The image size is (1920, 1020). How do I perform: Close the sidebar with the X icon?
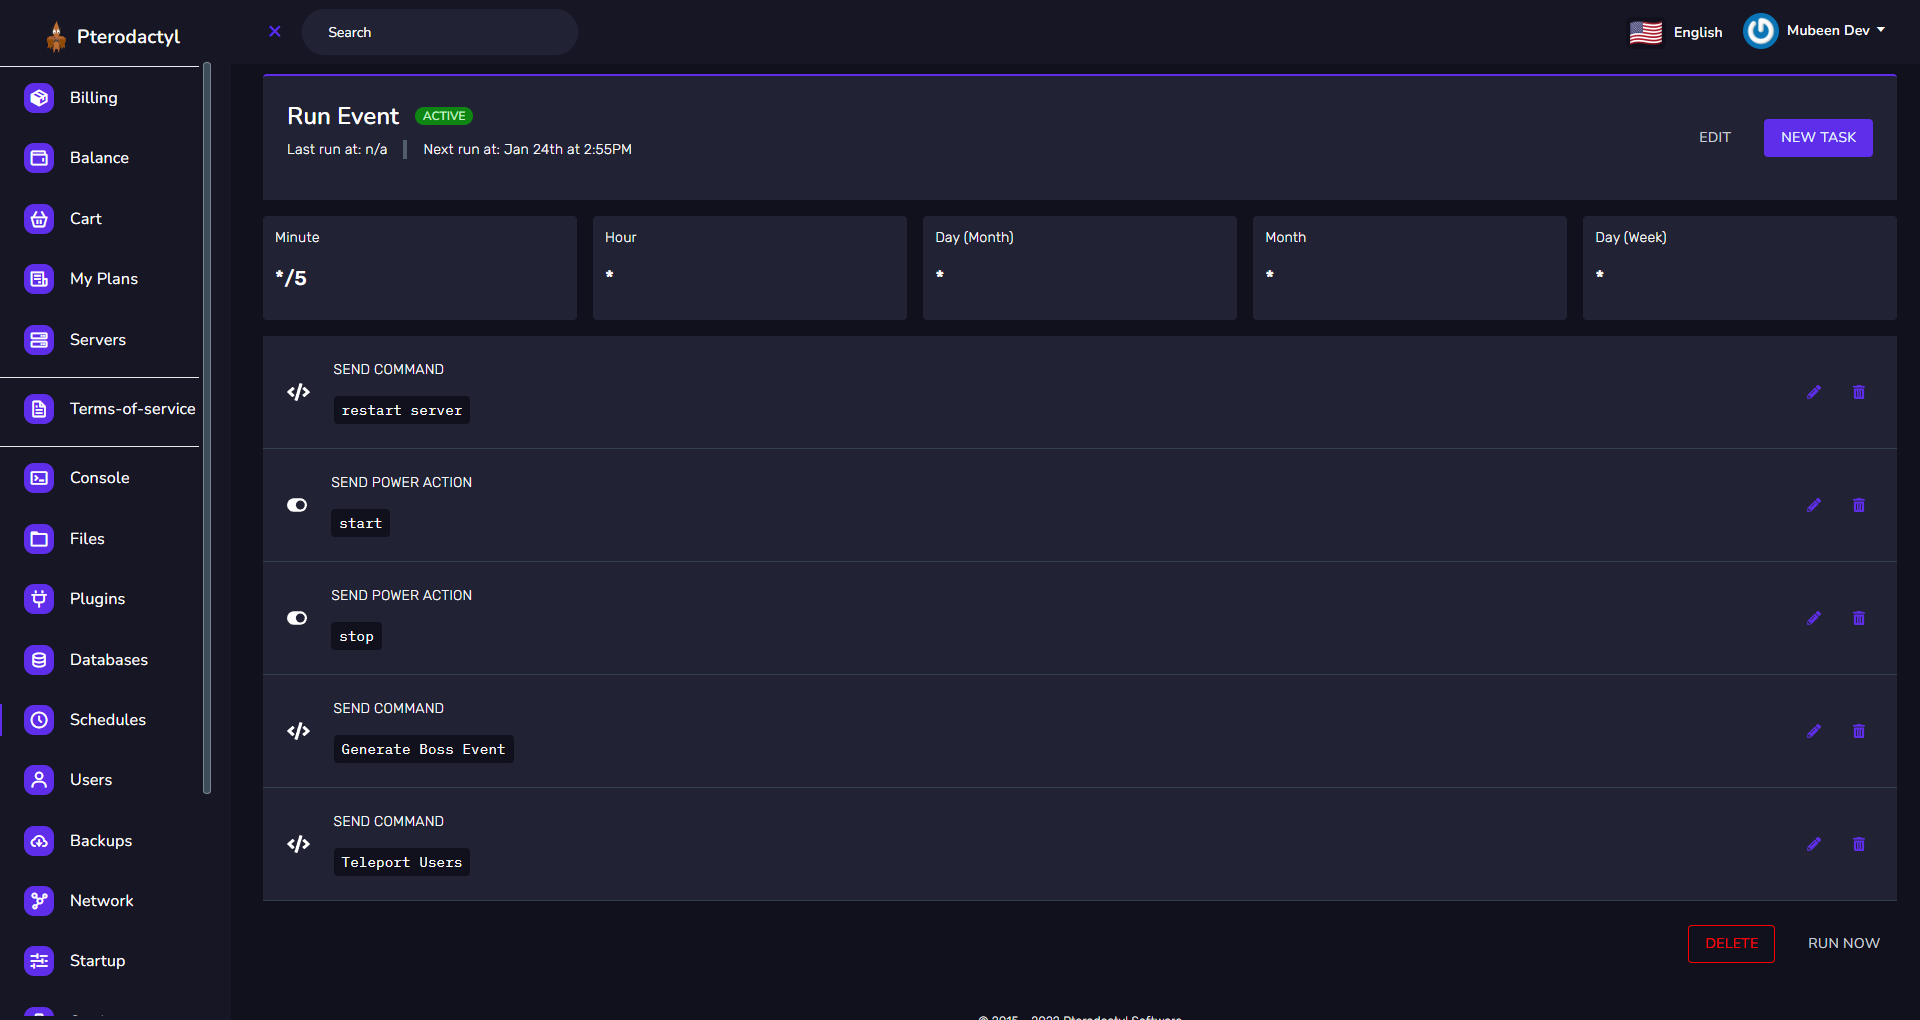coord(275,32)
